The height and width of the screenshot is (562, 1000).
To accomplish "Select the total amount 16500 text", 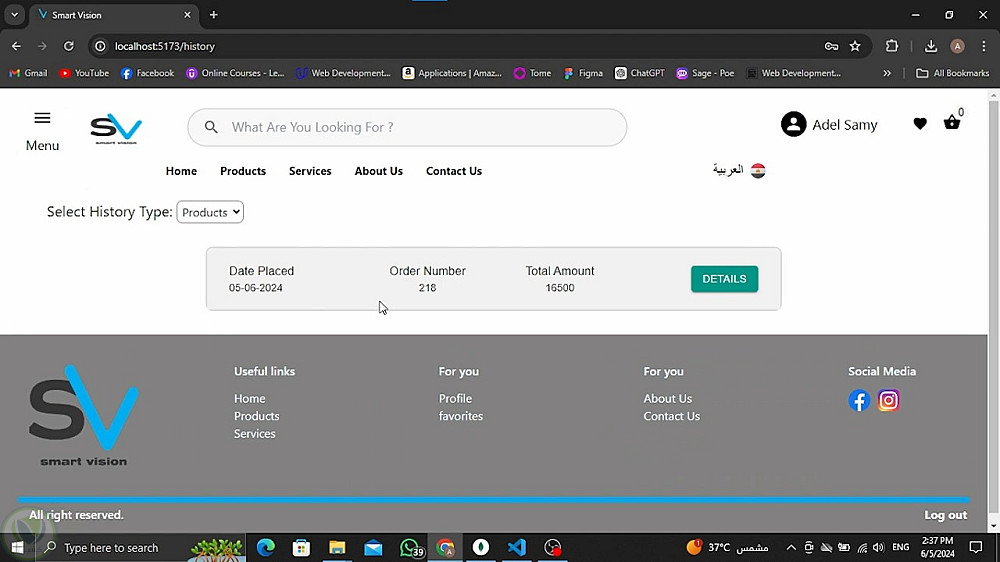I will coord(560,288).
